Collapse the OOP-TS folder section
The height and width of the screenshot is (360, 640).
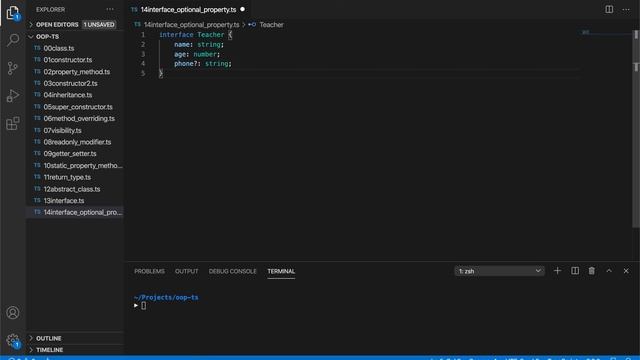point(75,37)
